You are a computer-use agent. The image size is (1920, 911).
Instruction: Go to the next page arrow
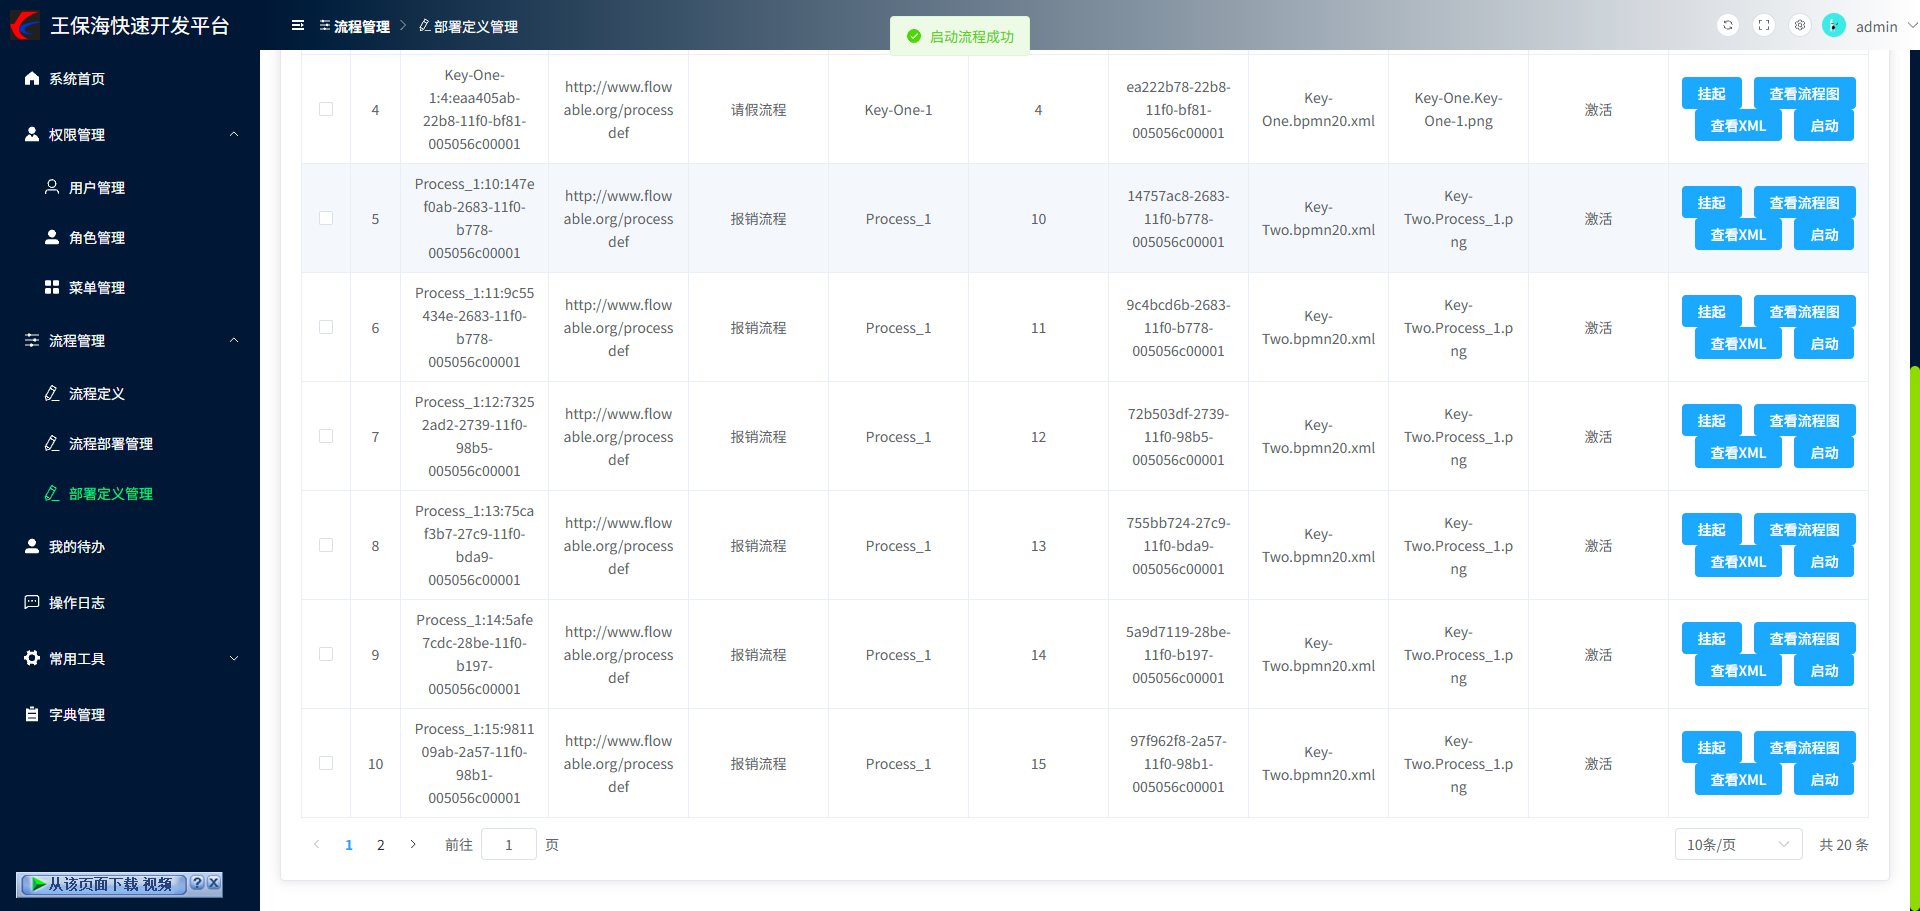[x=413, y=845]
